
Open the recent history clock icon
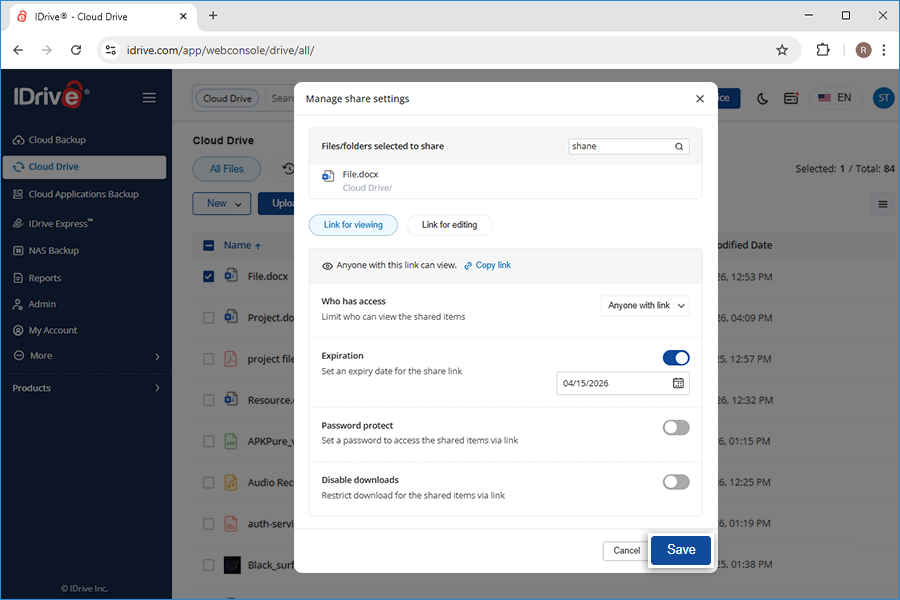288,169
